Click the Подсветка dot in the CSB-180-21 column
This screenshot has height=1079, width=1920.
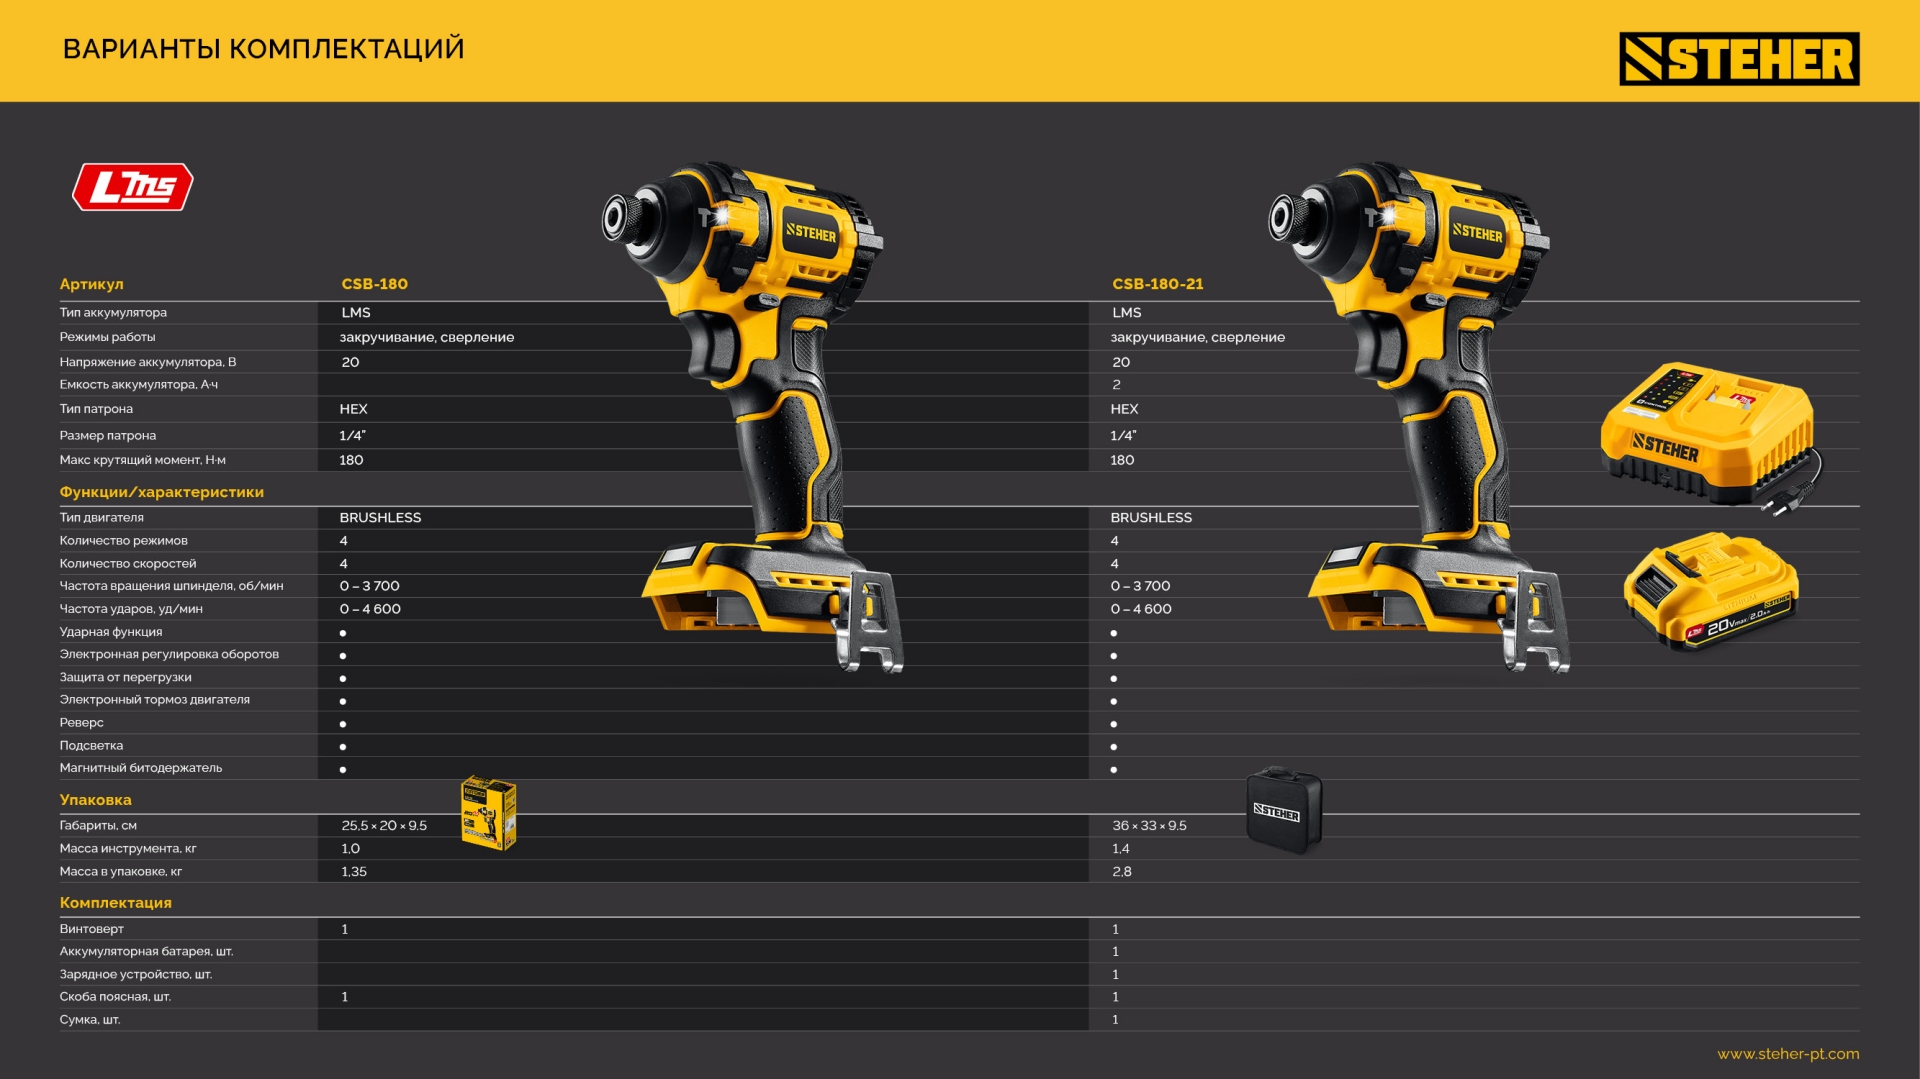[x=1114, y=747]
